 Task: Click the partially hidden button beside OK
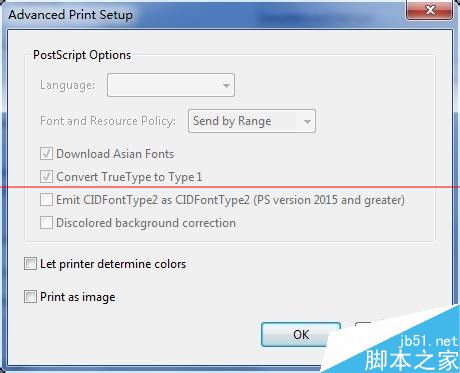[x=363, y=327]
